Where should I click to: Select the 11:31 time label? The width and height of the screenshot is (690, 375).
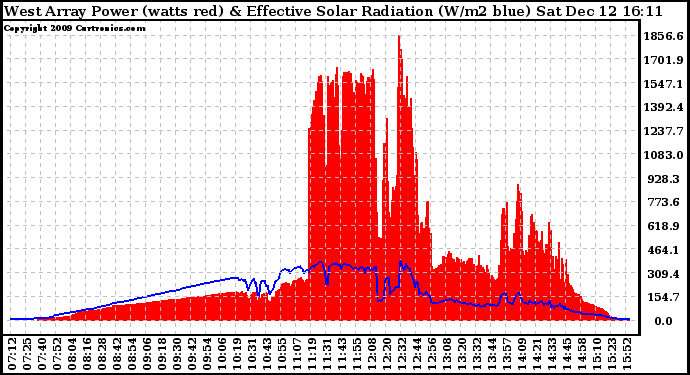point(327,354)
